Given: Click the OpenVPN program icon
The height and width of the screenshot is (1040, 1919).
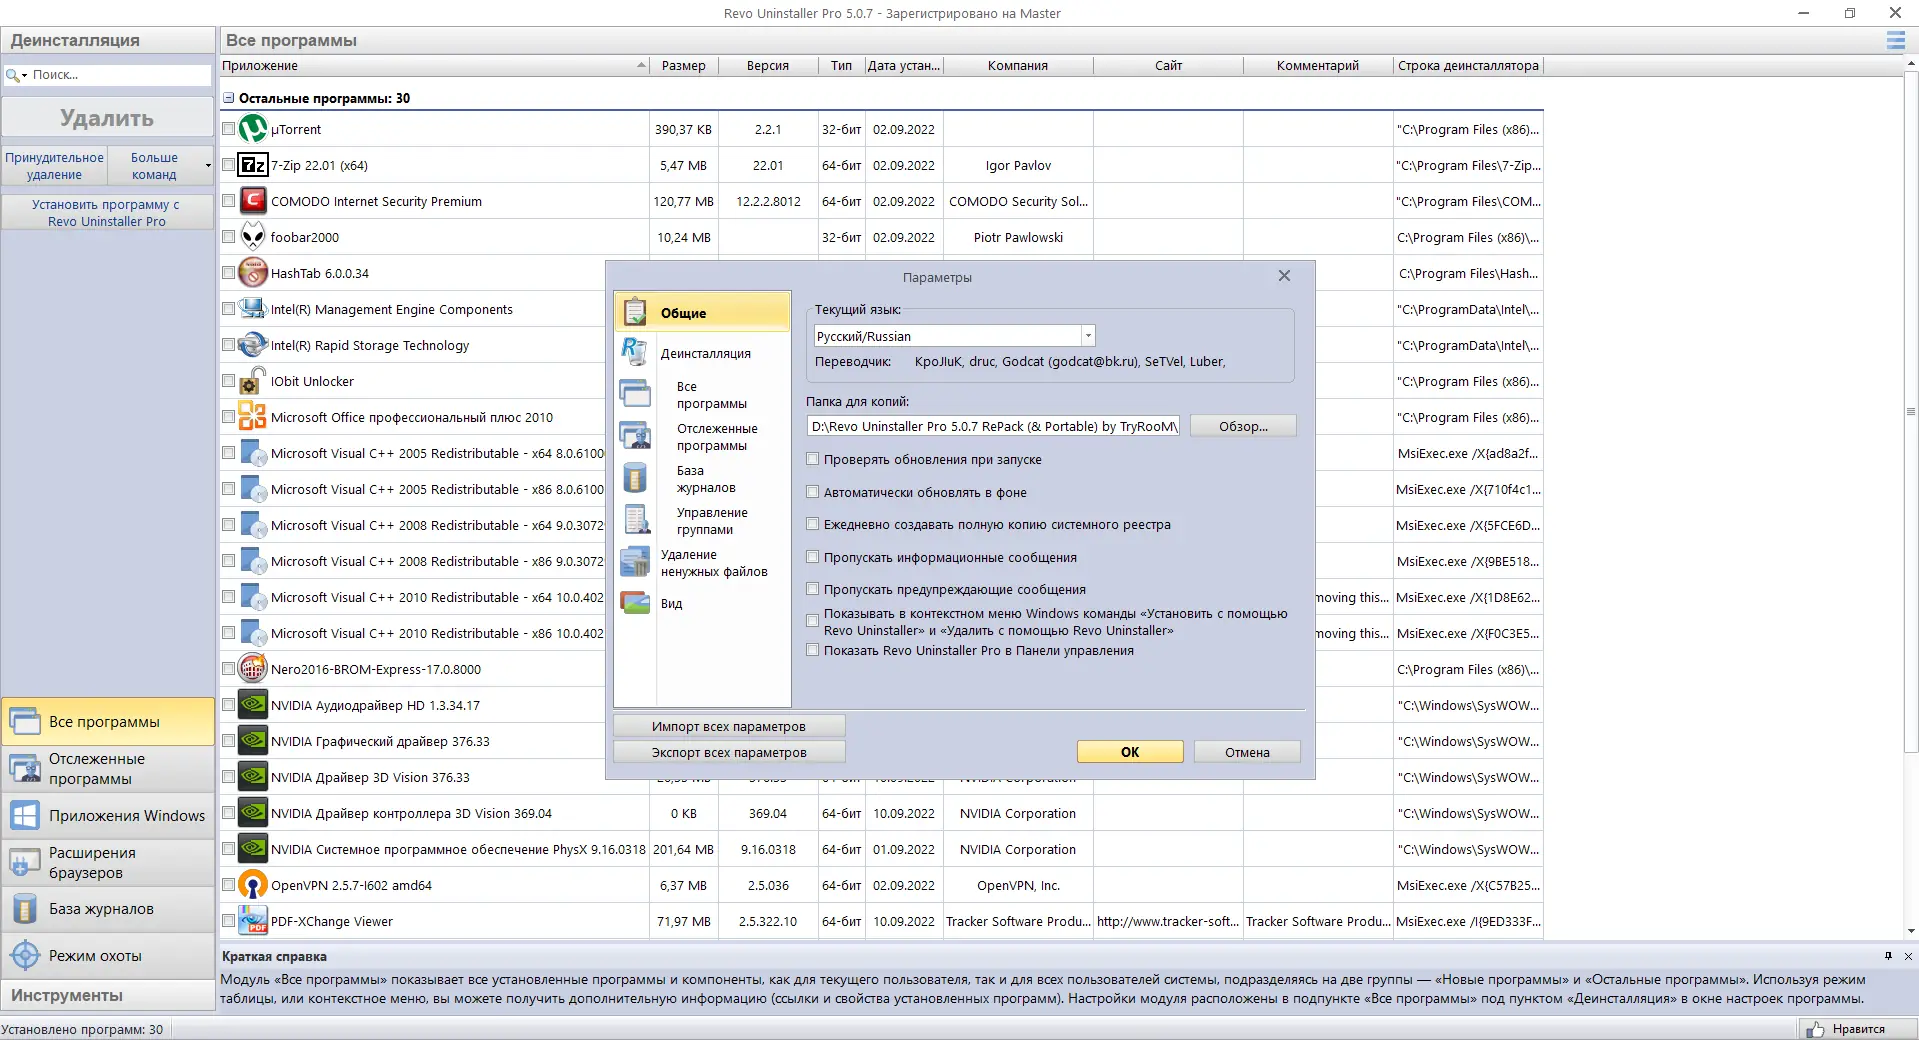Looking at the screenshot, I should [253, 885].
